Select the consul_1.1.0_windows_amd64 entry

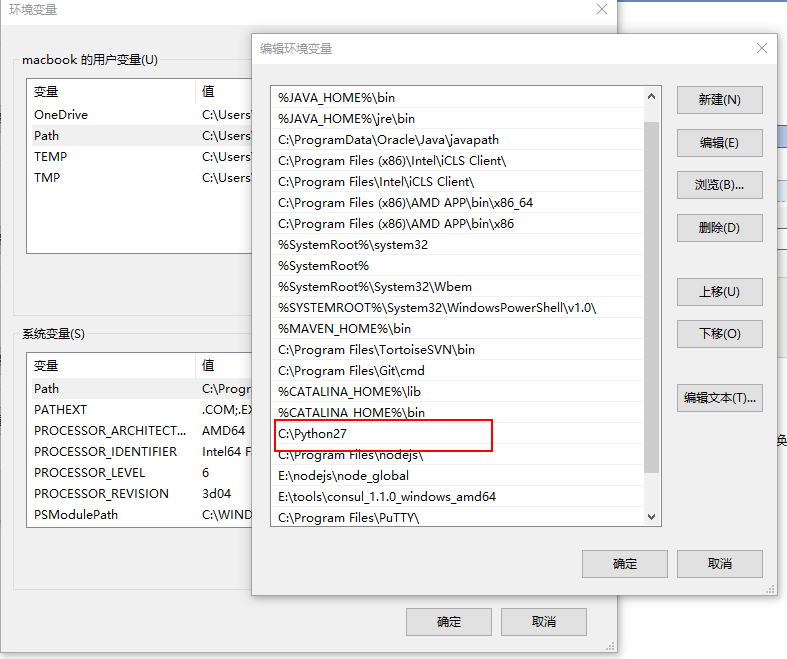pos(457,497)
